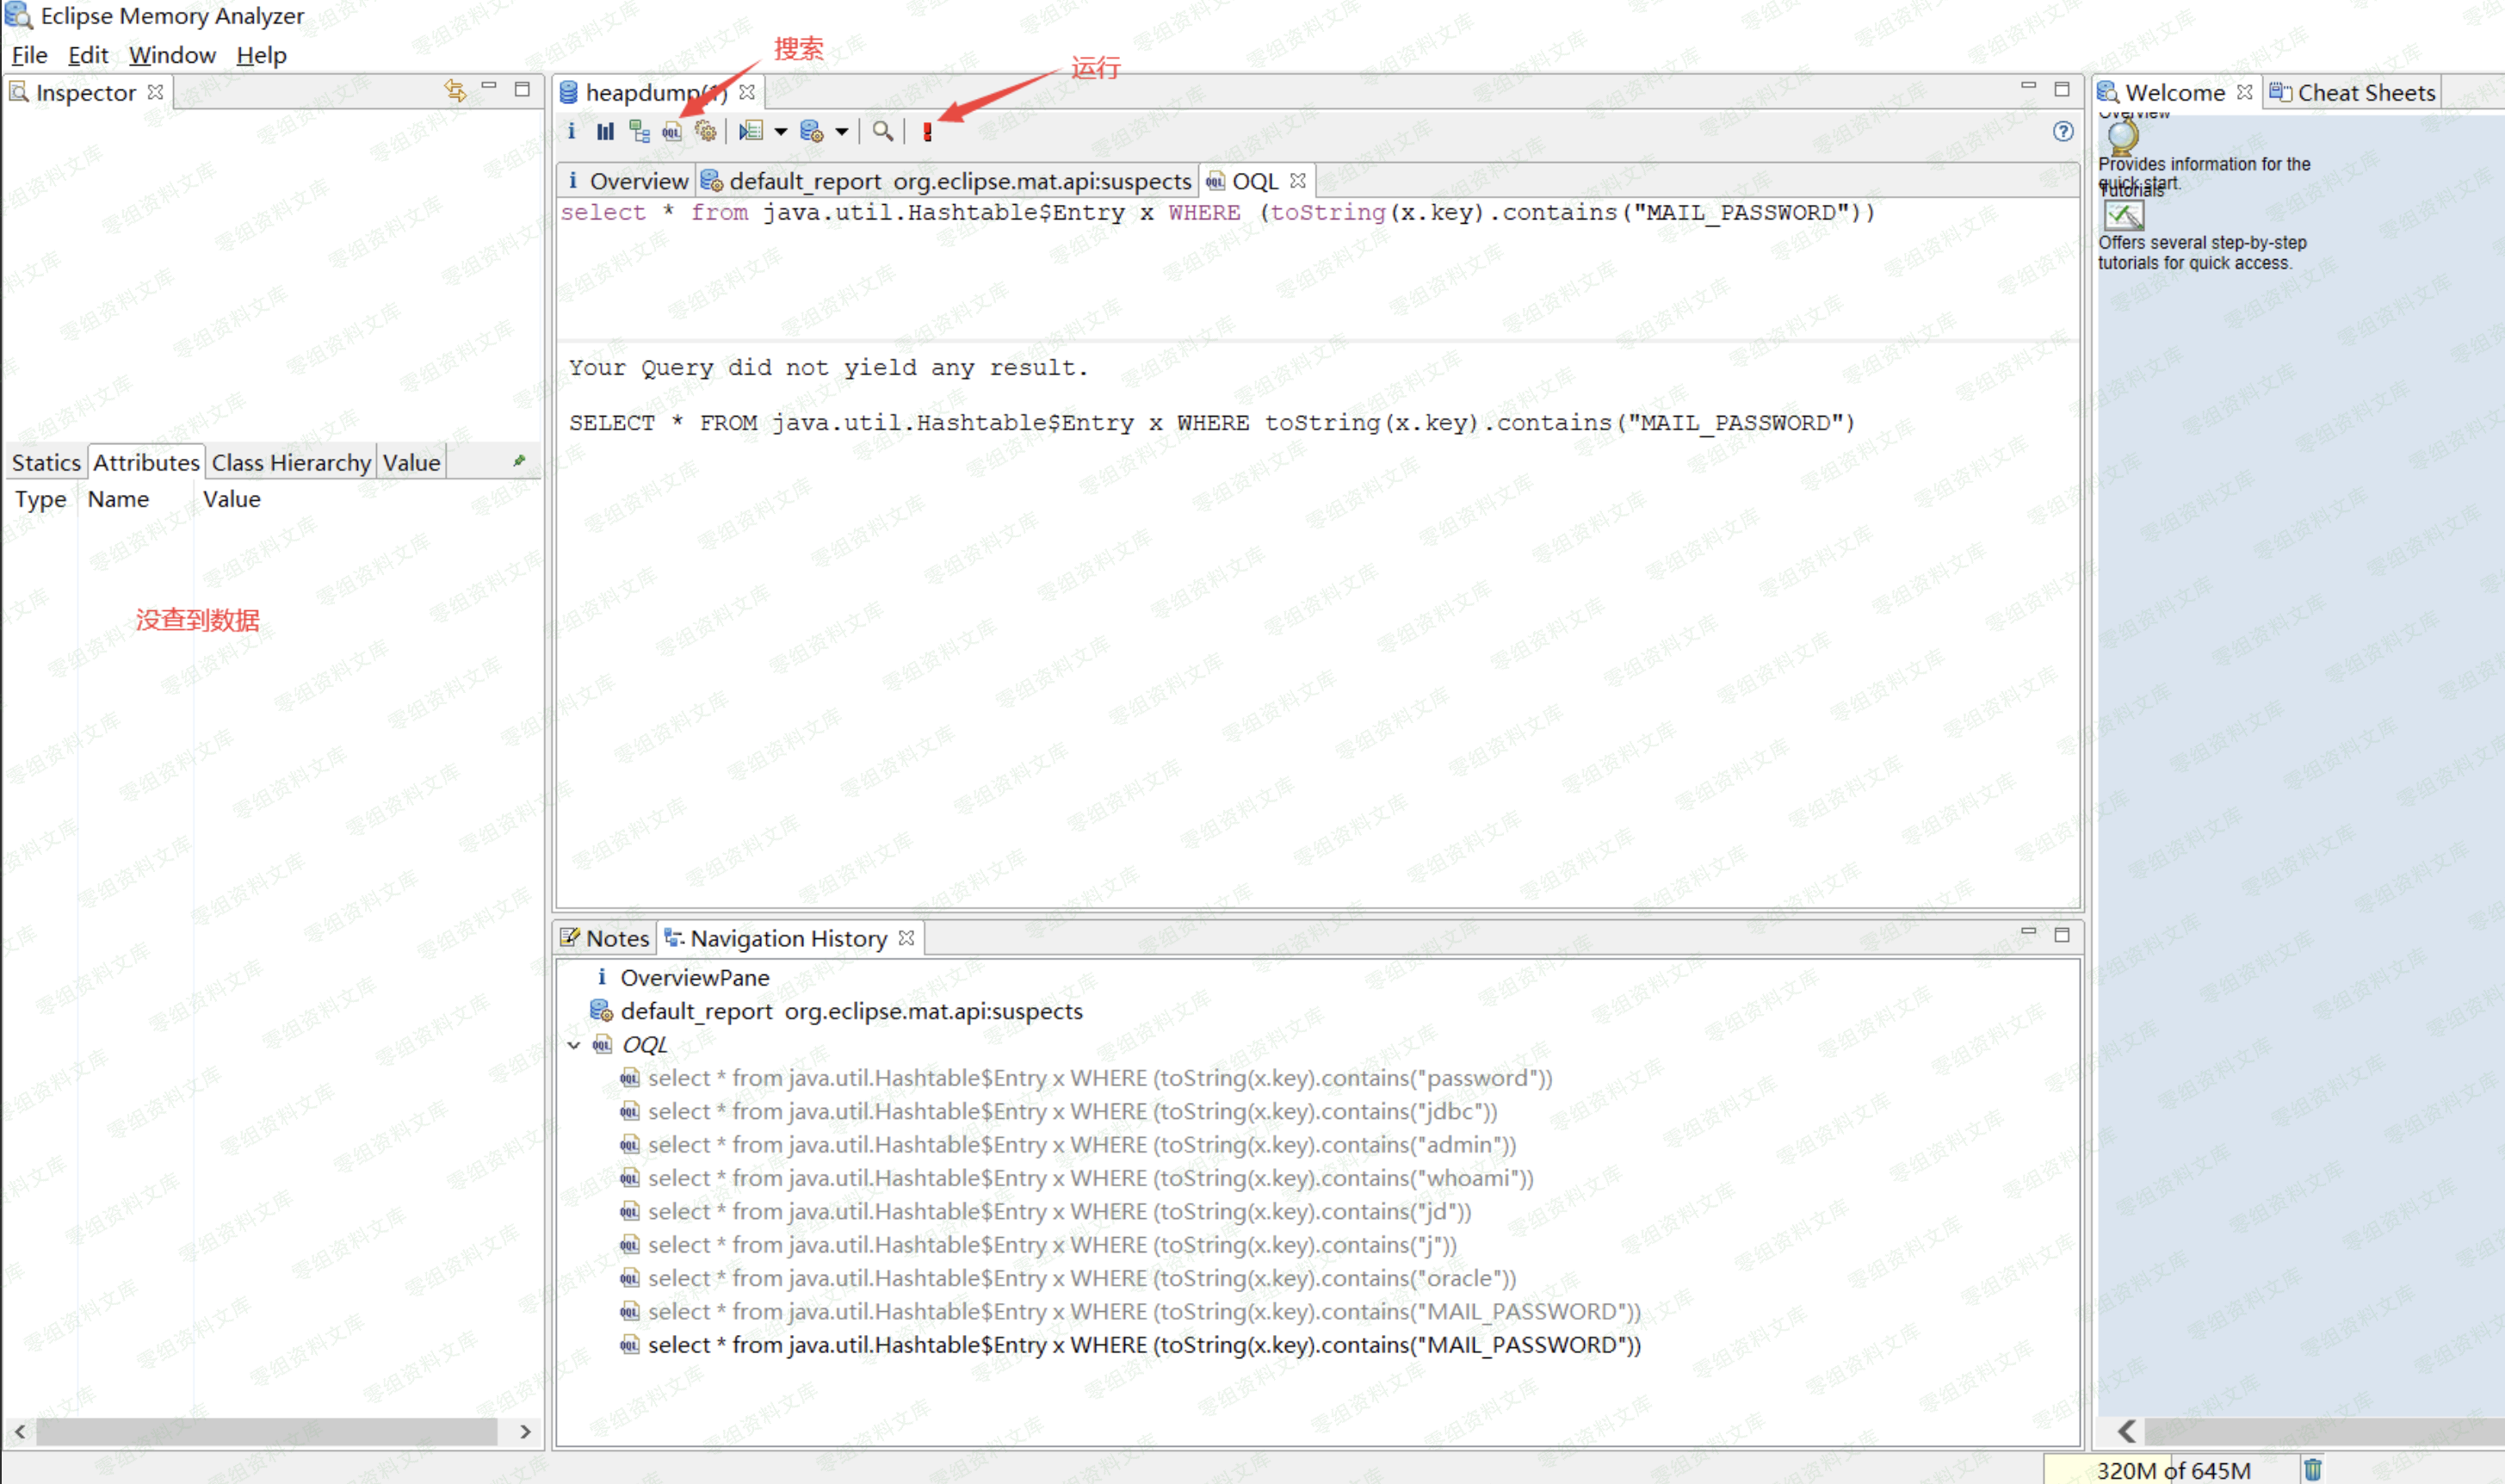2505x1484 pixels.
Task: Switch to the Class Hierarchy tab
Action: tap(291, 462)
